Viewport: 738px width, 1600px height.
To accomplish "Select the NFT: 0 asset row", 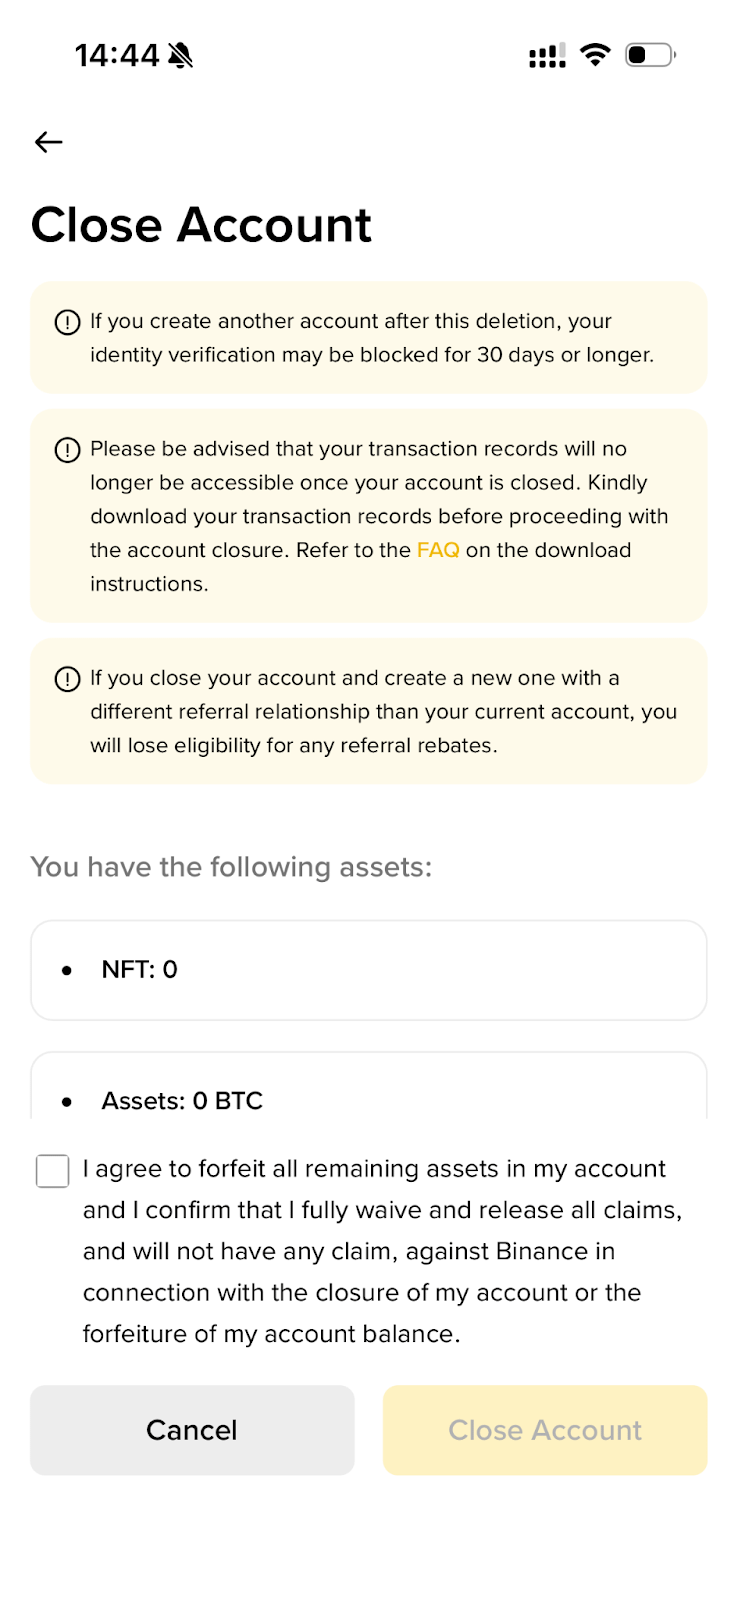I will 368,970.
